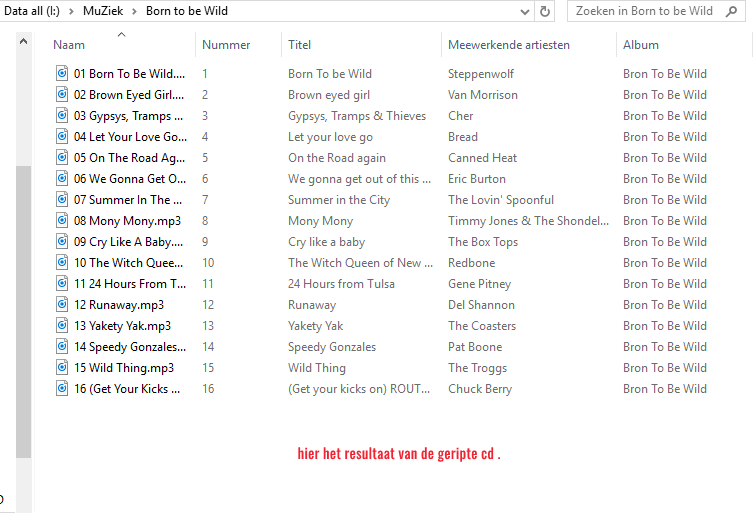
Task: Click the navigation pane scroll up arrow
Action: (x=23, y=42)
